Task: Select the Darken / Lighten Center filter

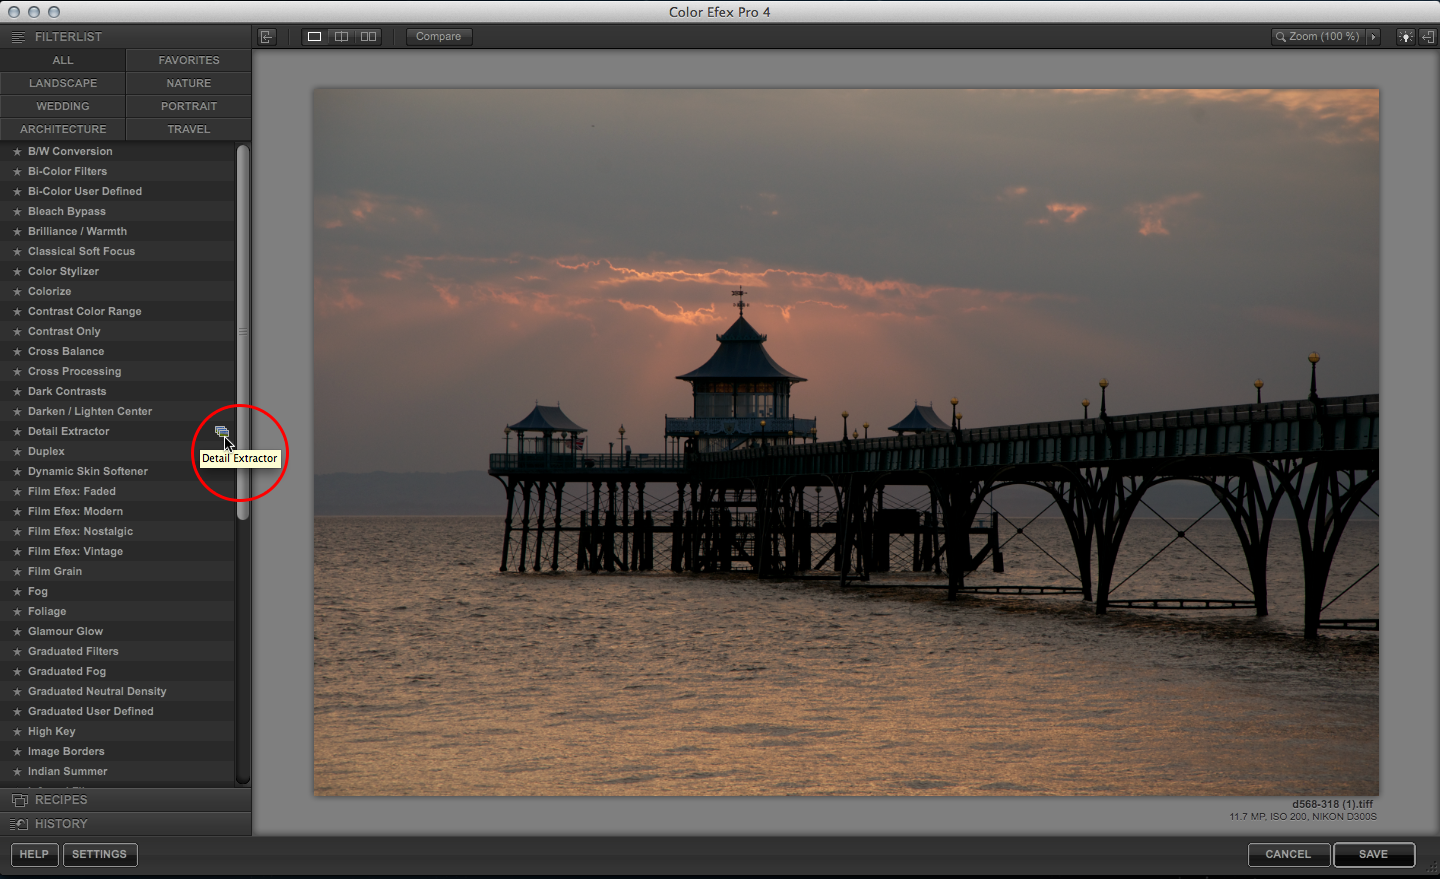Action: click(x=117, y=412)
